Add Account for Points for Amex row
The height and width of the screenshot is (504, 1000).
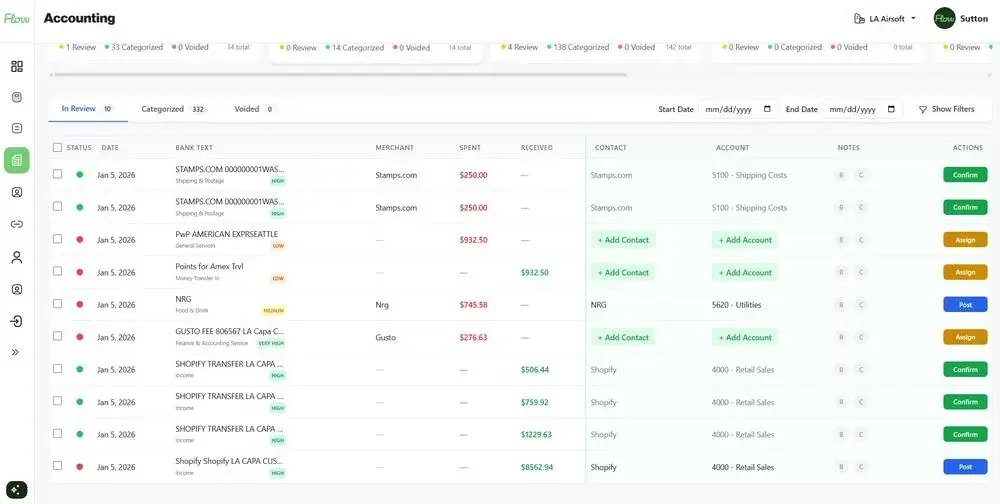pyautogui.click(x=745, y=272)
